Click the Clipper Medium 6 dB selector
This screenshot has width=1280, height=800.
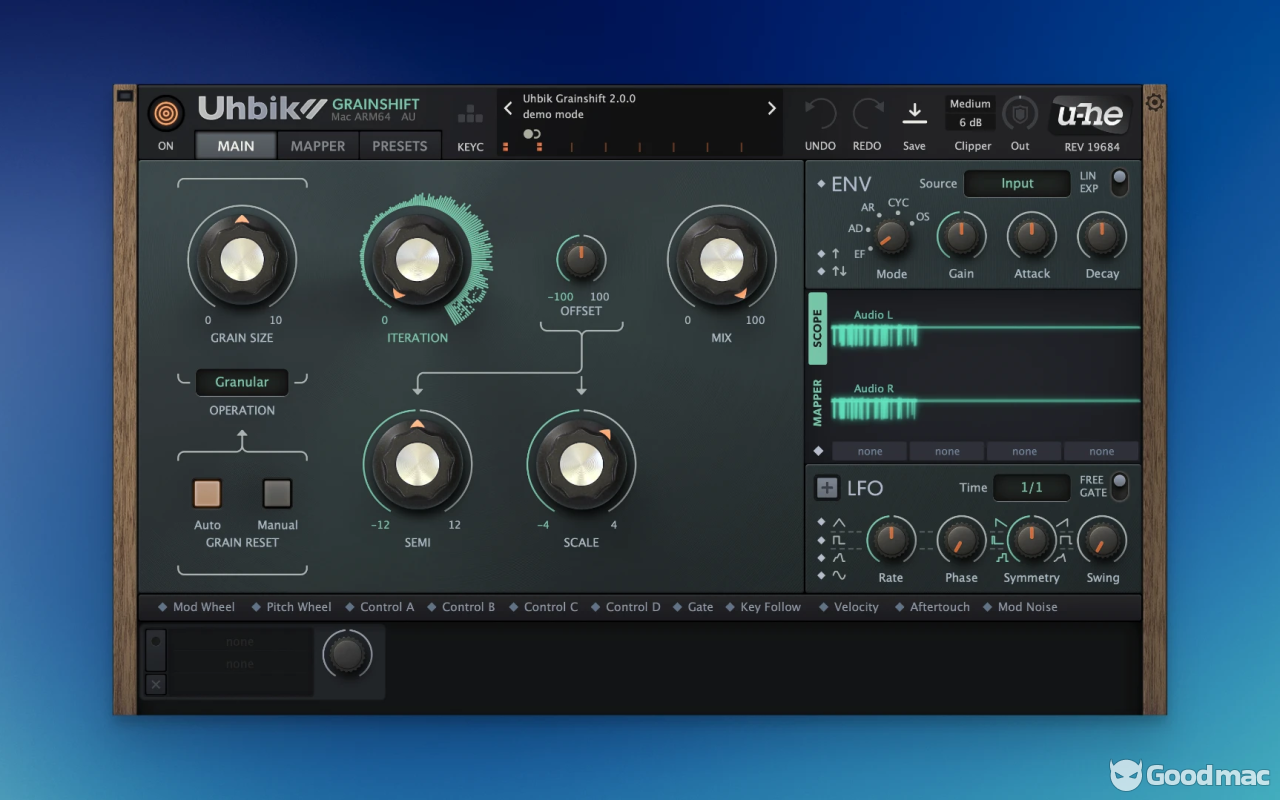pyautogui.click(x=970, y=113)
